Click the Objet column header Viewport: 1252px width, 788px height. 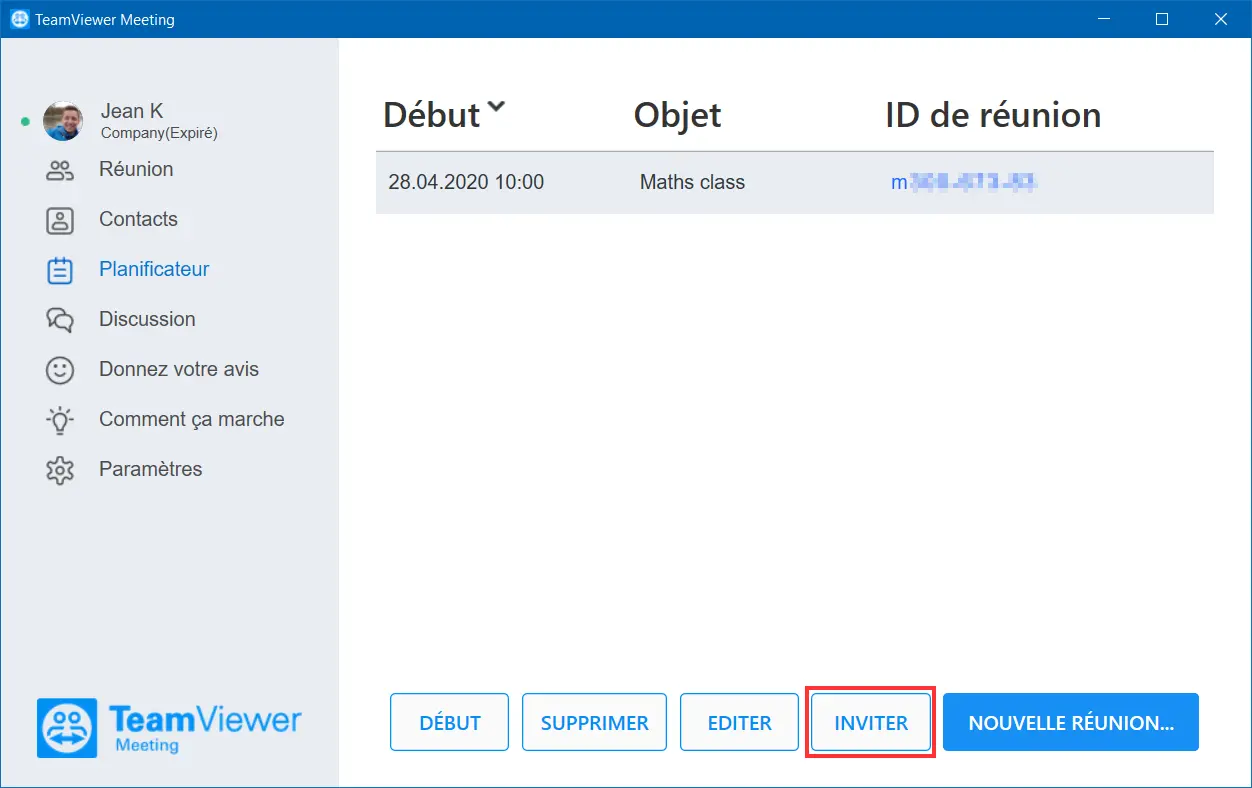click(677, 115)
